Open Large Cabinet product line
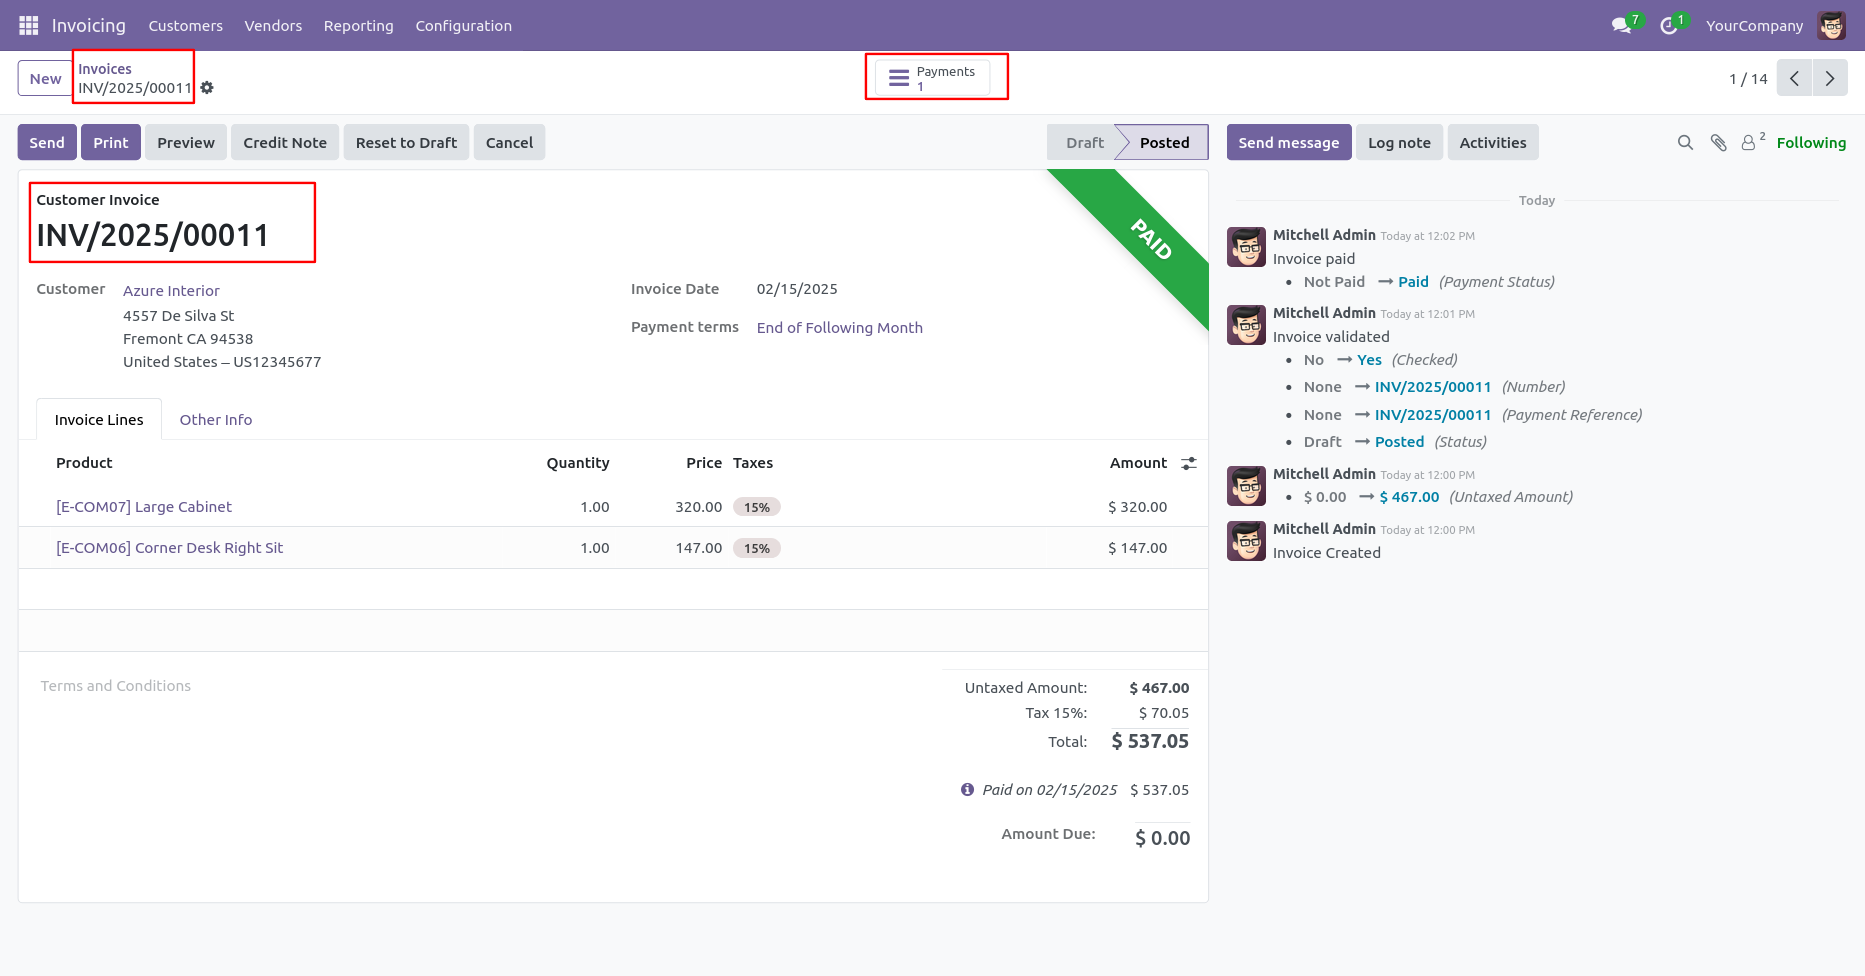 pyautogui.click(x=144, y=507)
